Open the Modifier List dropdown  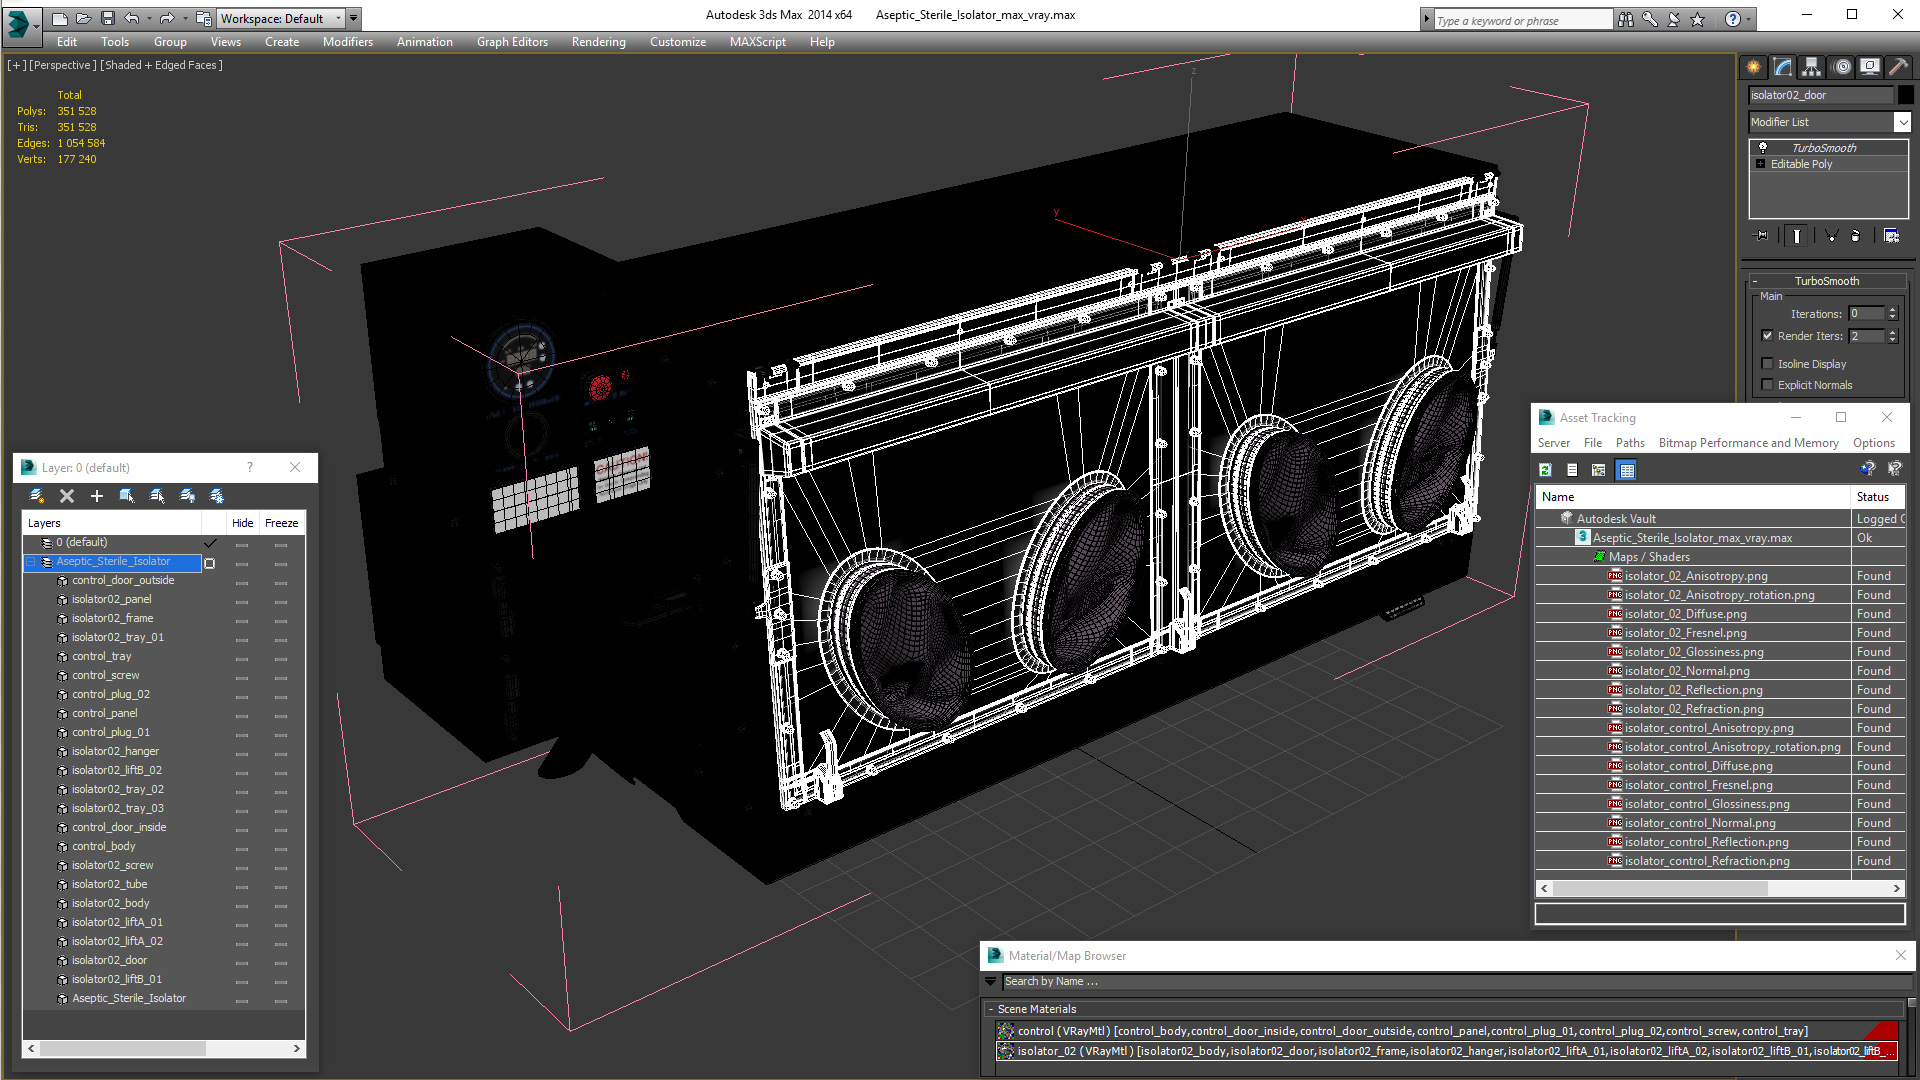coord(1902,122)
